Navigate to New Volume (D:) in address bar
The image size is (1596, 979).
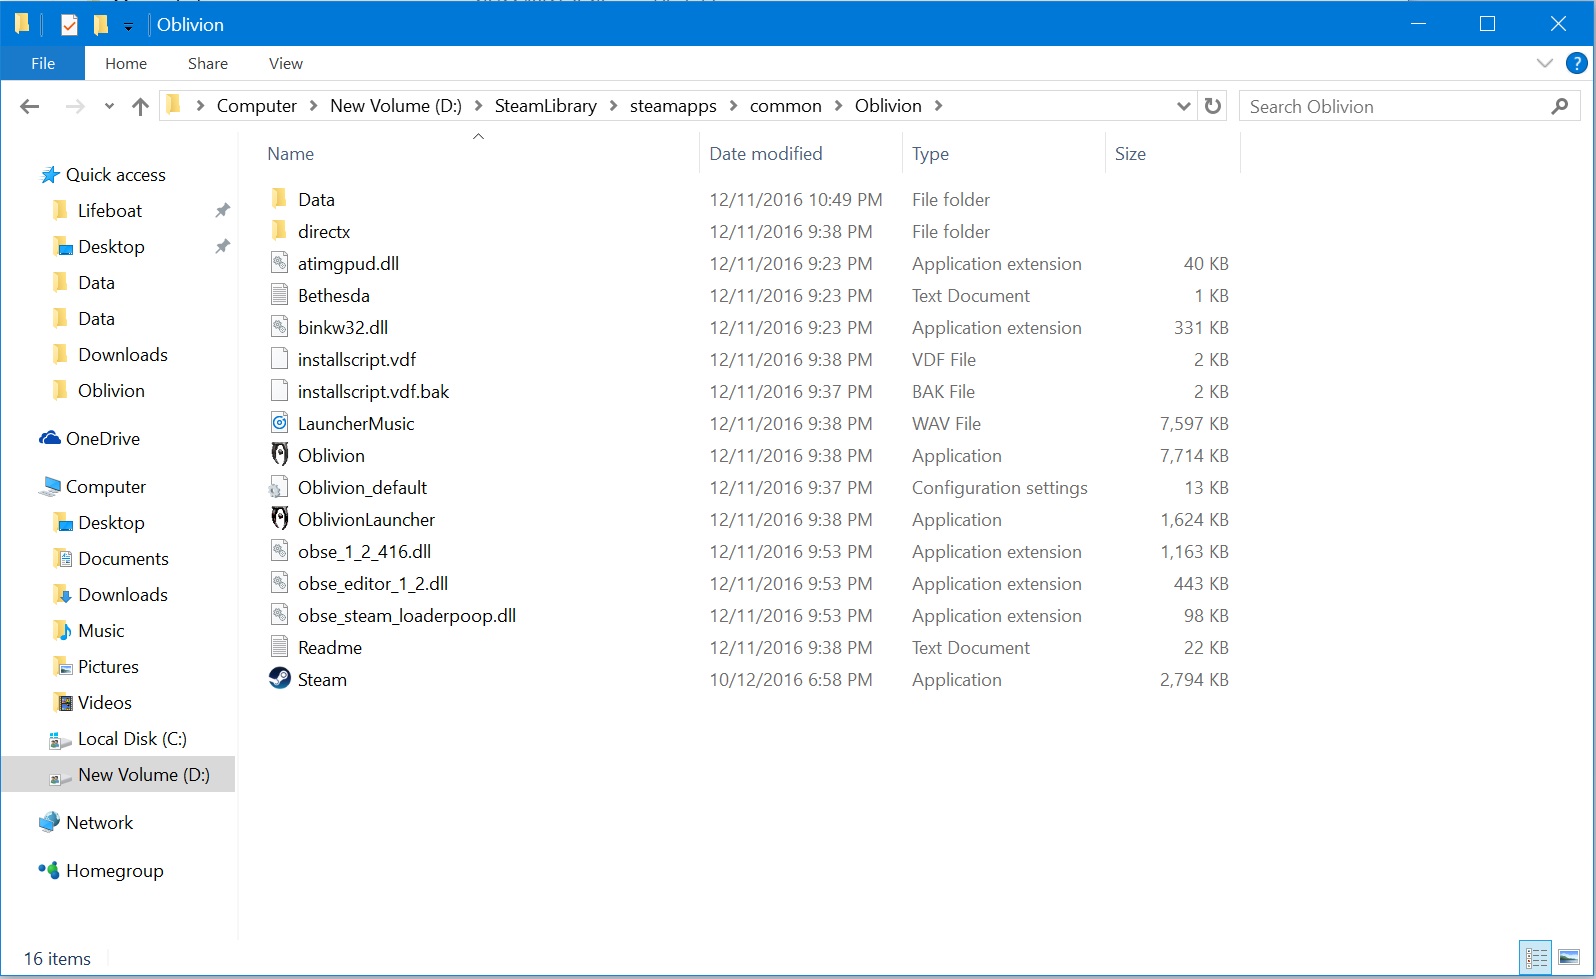[396, 106]
